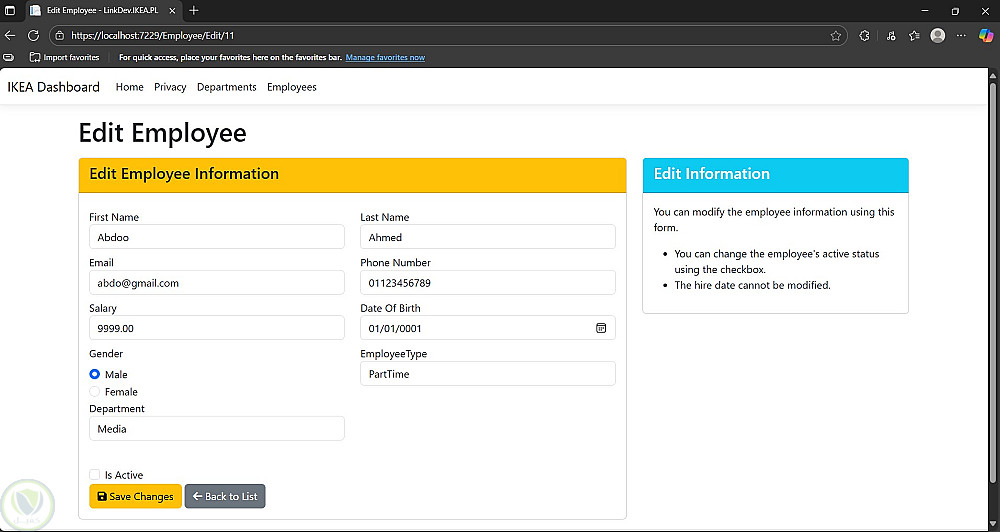
Task: Focus the Last Name field
Action: [x=488, y=237]
